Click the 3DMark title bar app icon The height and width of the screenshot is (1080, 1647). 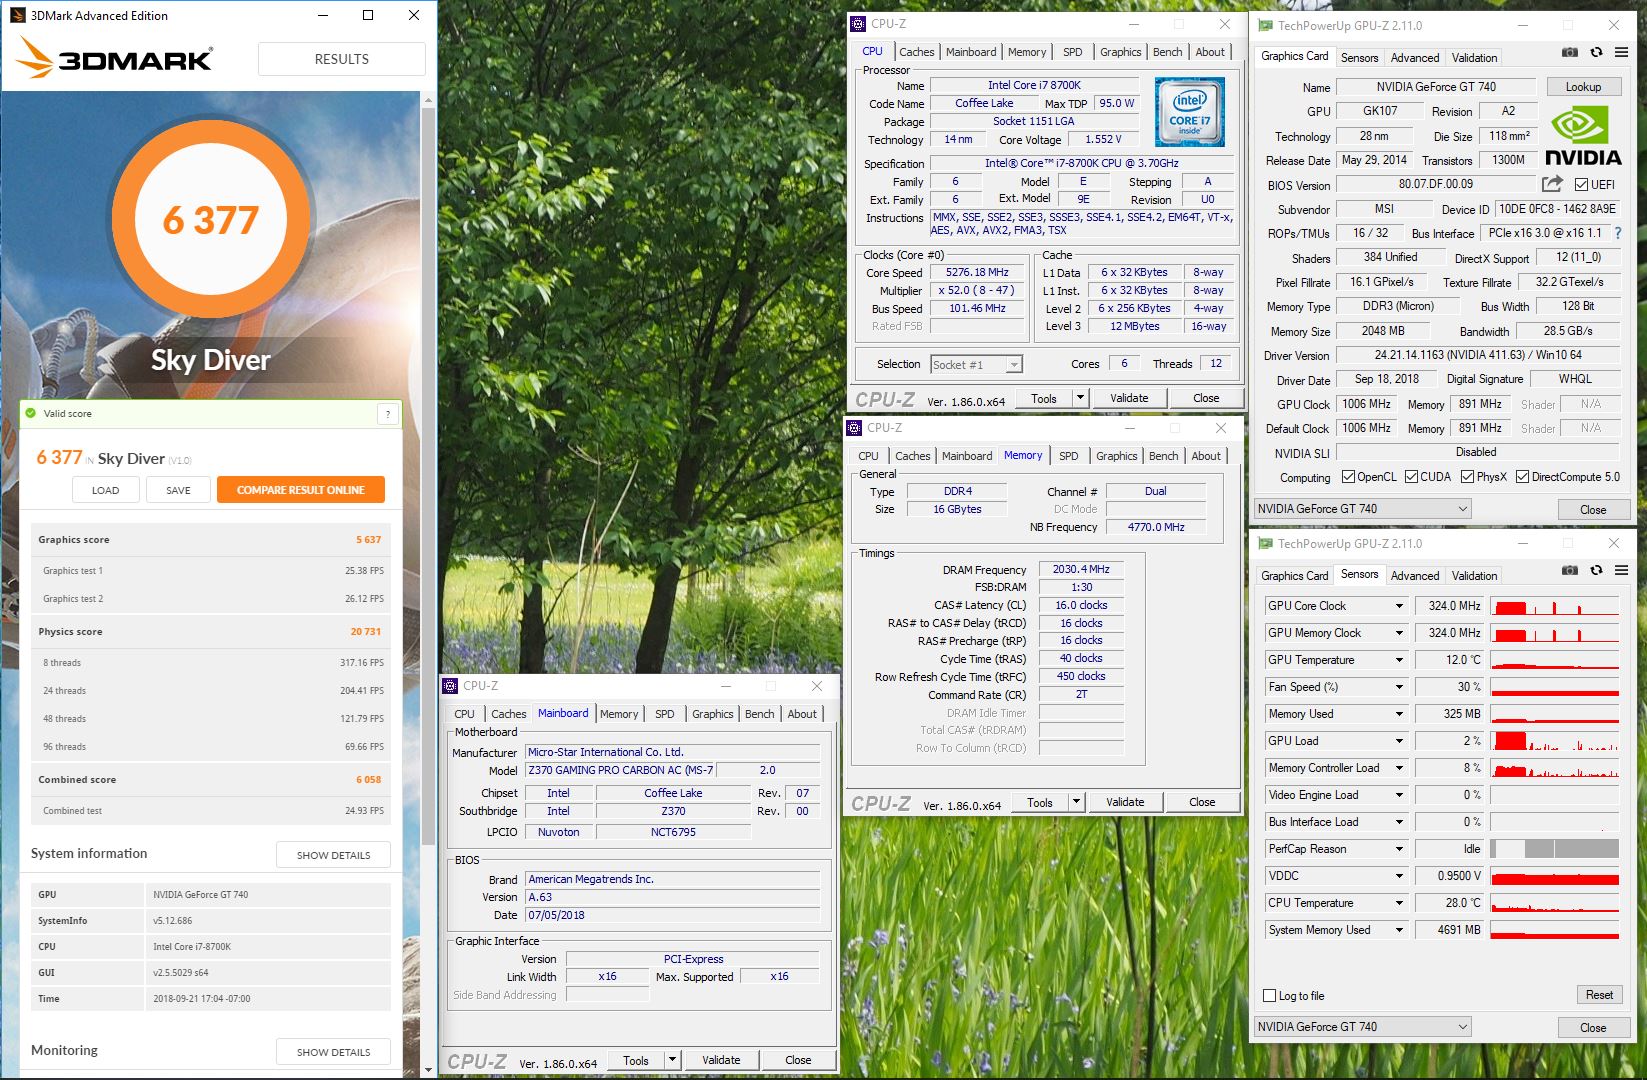[17, 15]
